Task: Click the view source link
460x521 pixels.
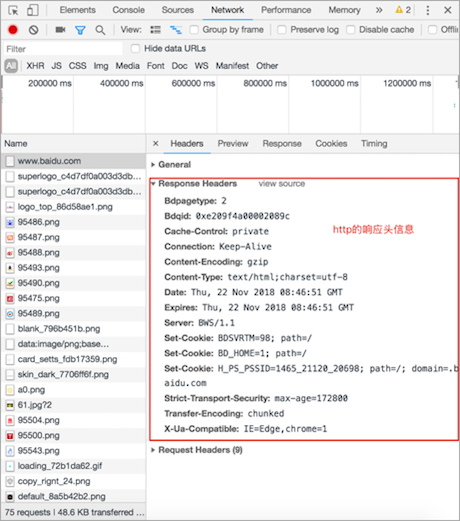Action: coord(282,184)
